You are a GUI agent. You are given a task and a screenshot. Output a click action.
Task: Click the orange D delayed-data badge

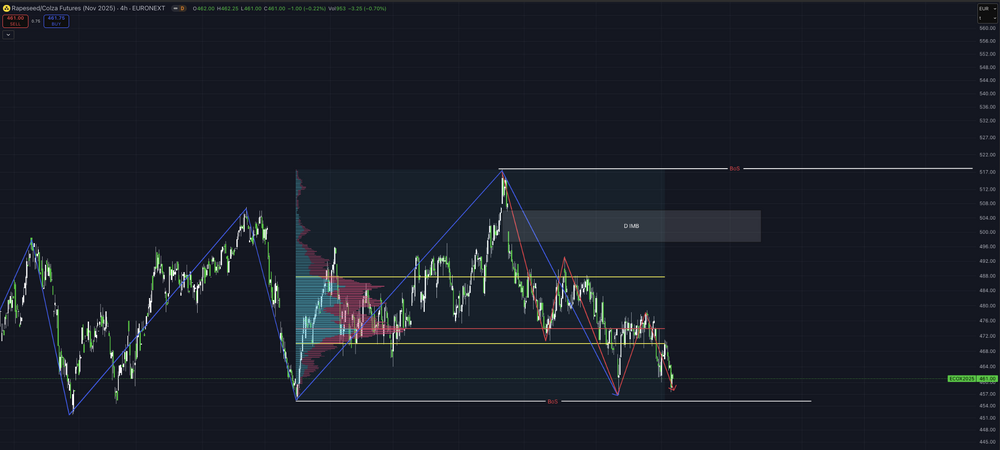[x=182, y=8]
